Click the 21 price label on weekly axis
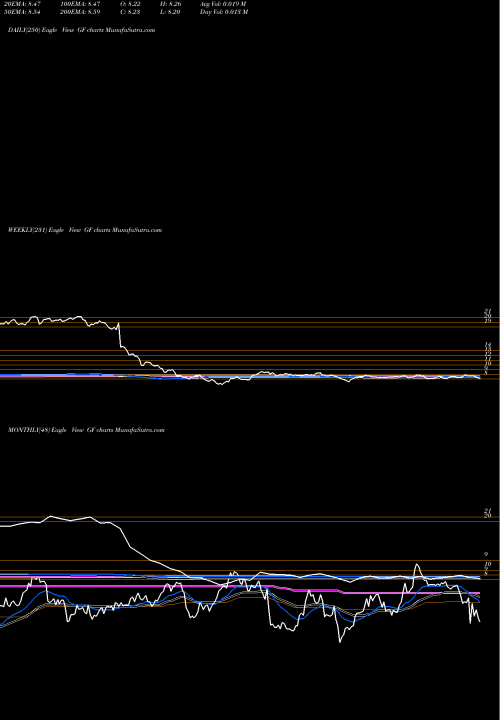This screenshot has width=500, height=720. pos(488,312)
